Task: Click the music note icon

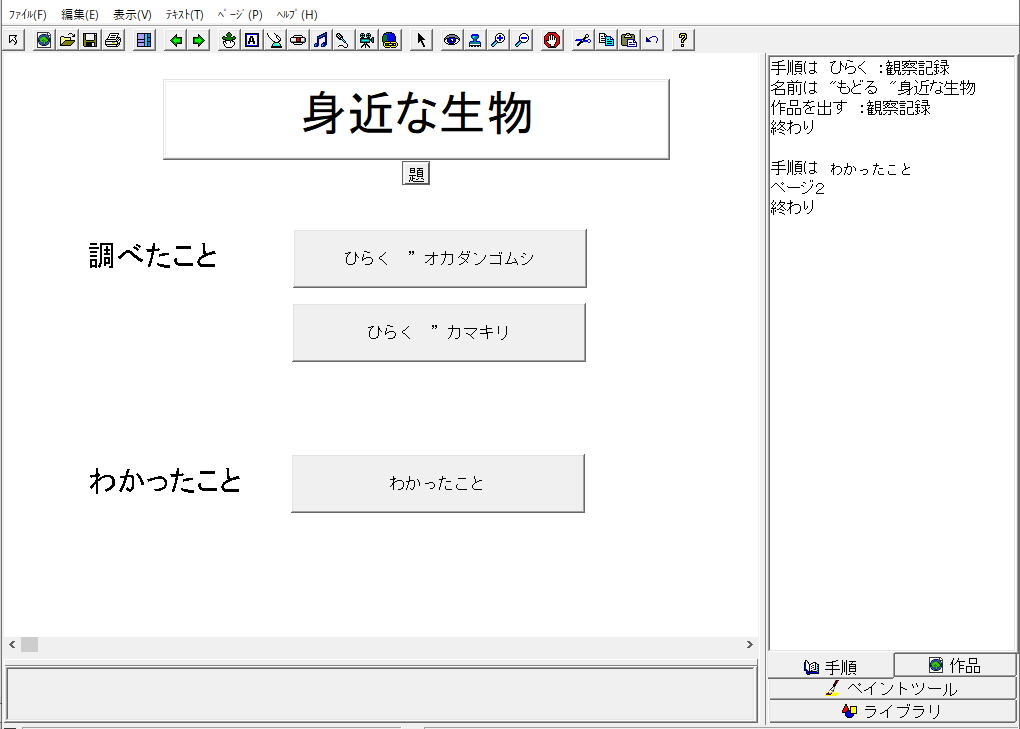Action: [321, 40]
